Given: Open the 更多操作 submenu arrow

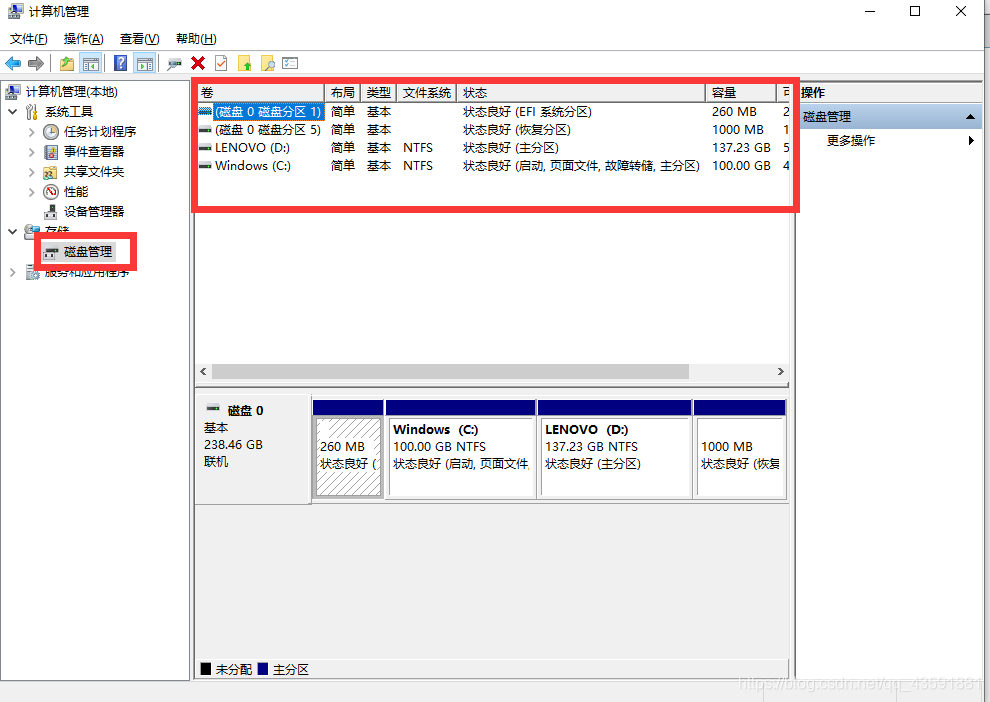Looking at the screenshot, I should click(971, 141).
